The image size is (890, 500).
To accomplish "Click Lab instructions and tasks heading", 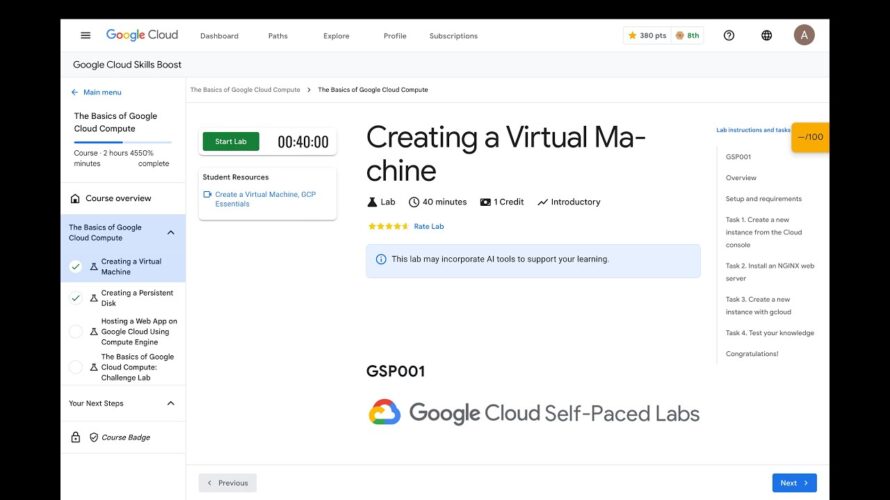I will pos(753,130).
